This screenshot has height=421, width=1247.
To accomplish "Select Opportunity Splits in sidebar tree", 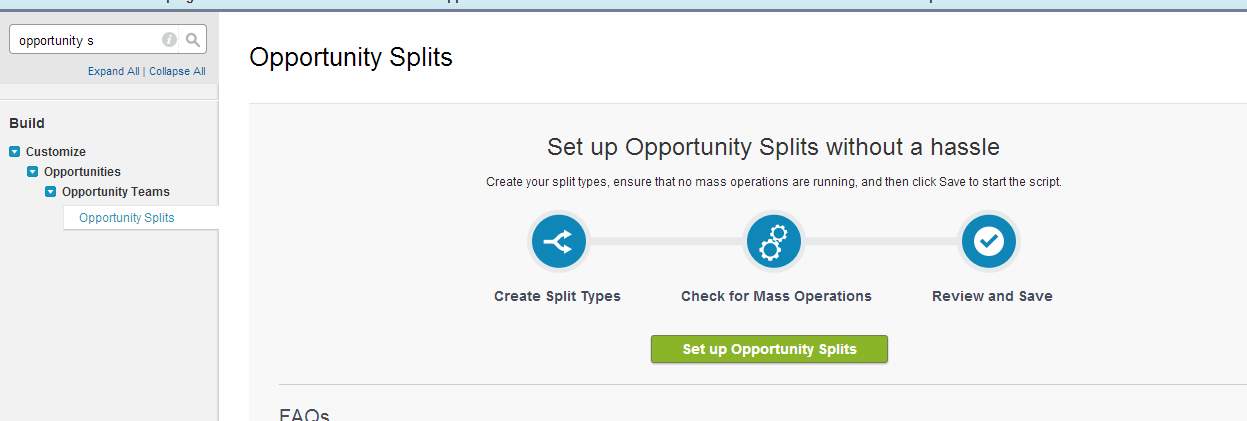I will pos(127,217).
